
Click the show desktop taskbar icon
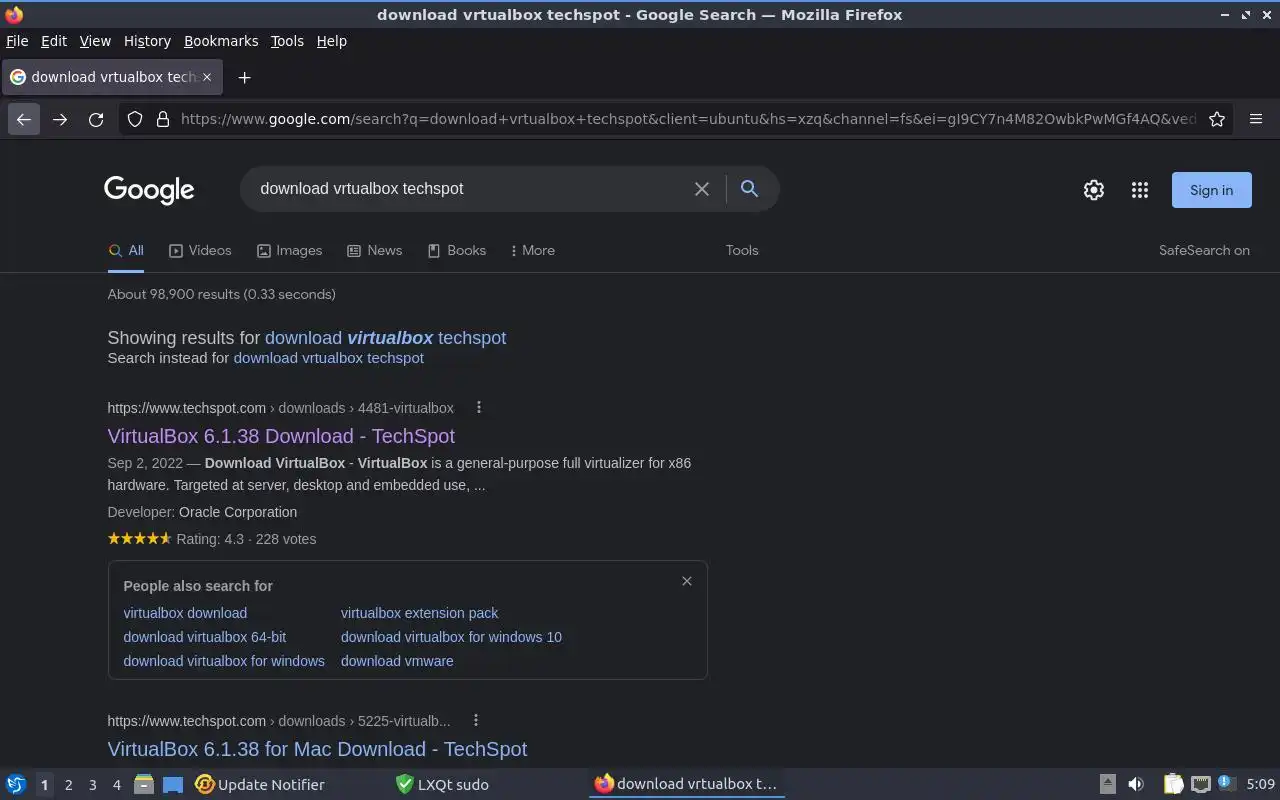[x=173, y=785]
